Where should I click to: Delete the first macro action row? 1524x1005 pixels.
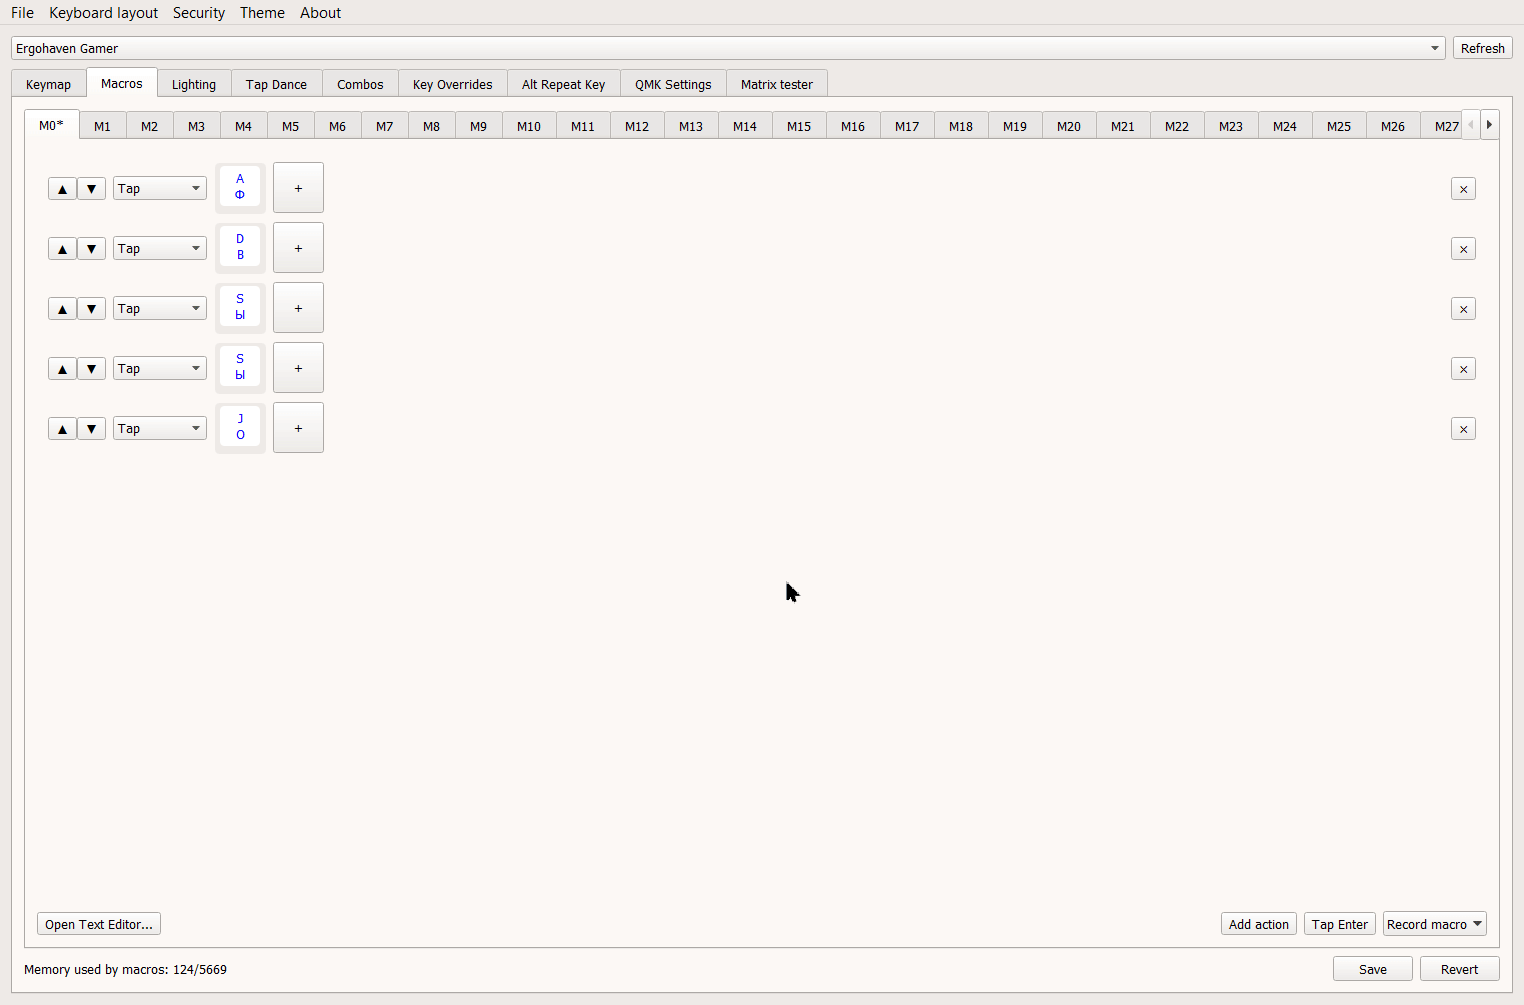[x=1463, y=189]
